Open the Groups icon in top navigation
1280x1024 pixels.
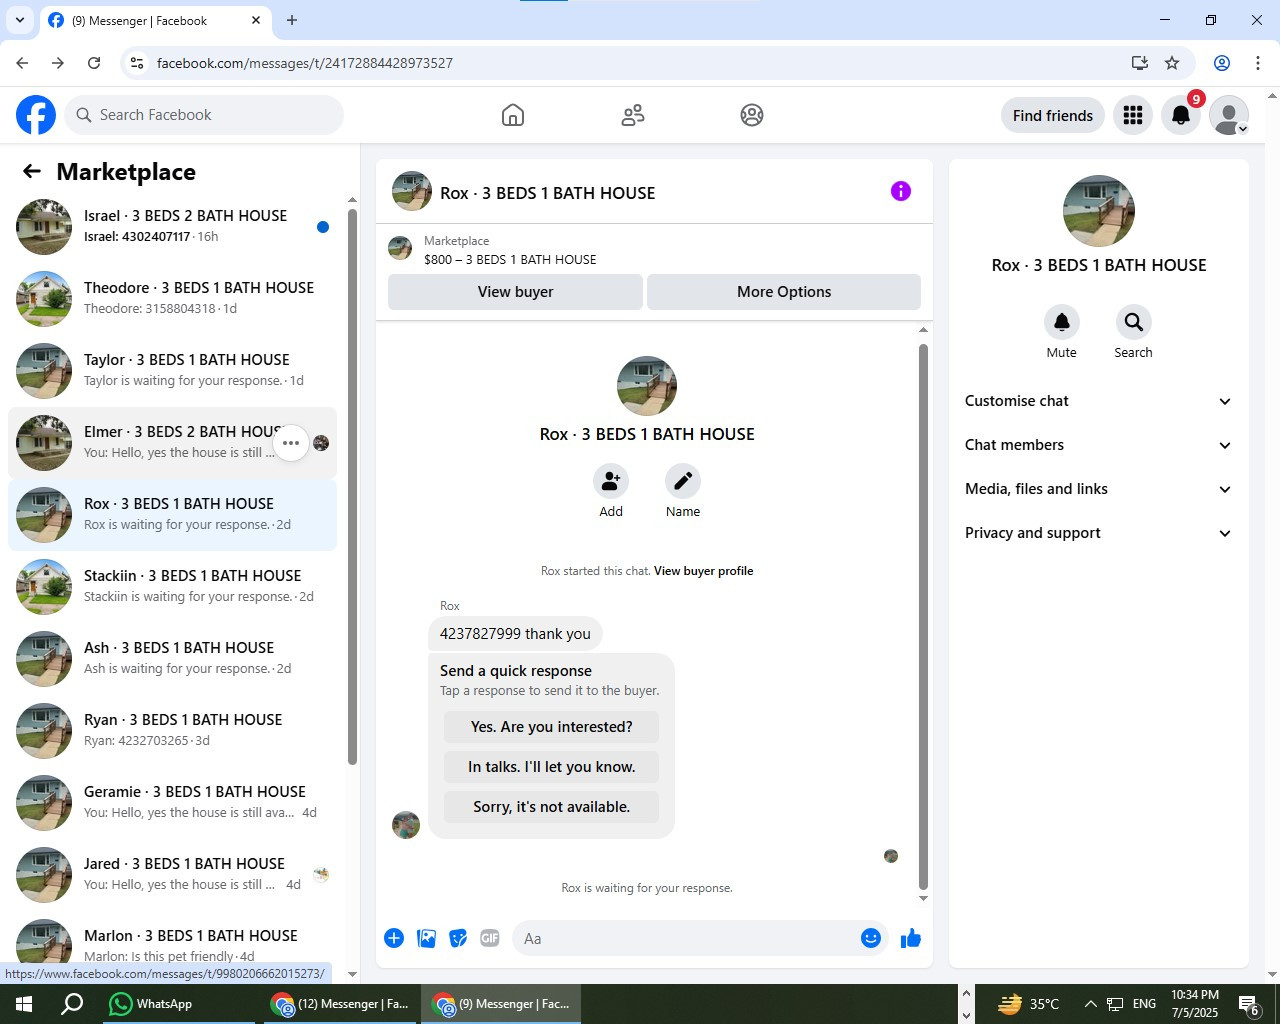click(752, 115)
